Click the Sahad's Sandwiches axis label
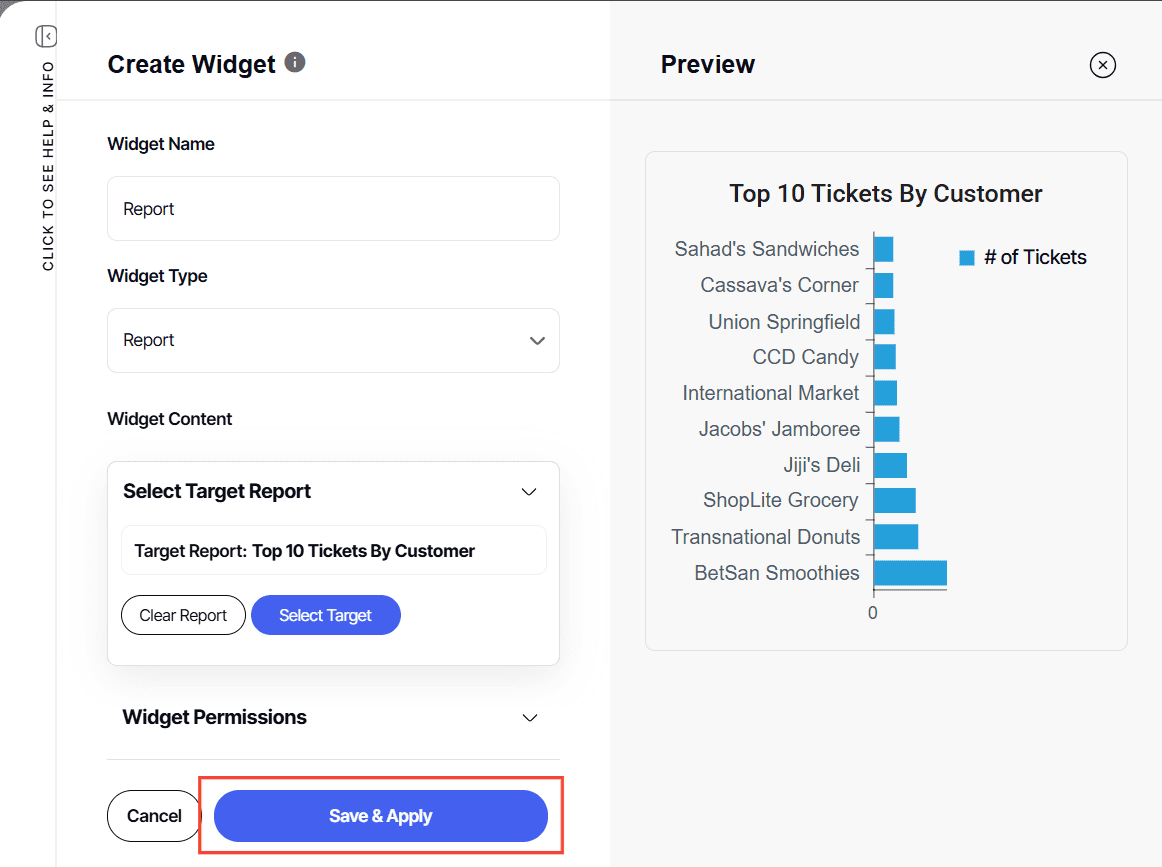1162x867 pixels. pos(766,249)
